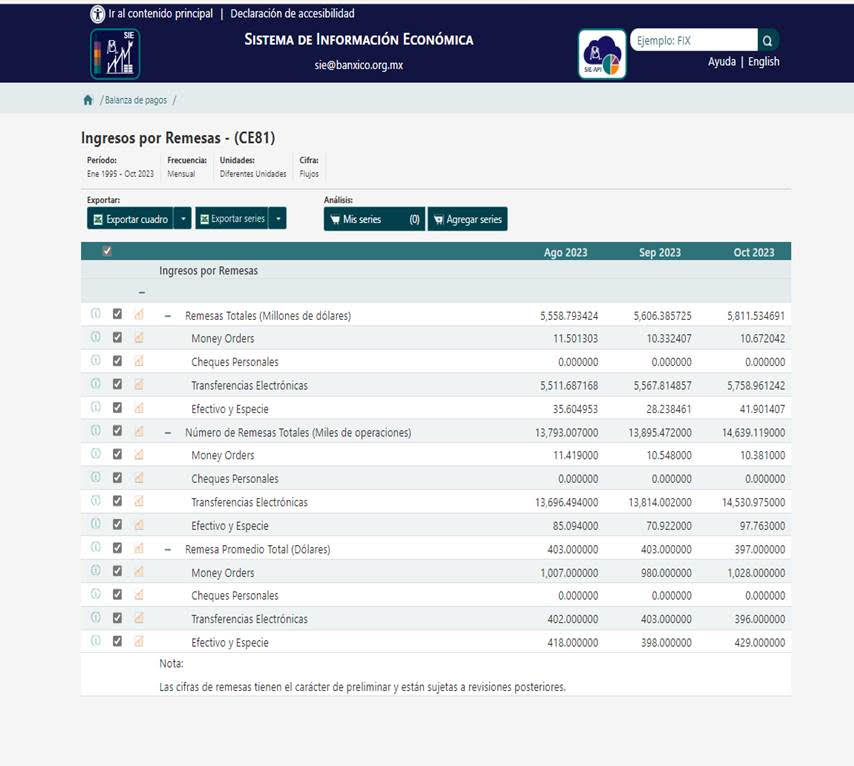
Task: Click the search magnifier button
Action: click(x=768, y=41)
